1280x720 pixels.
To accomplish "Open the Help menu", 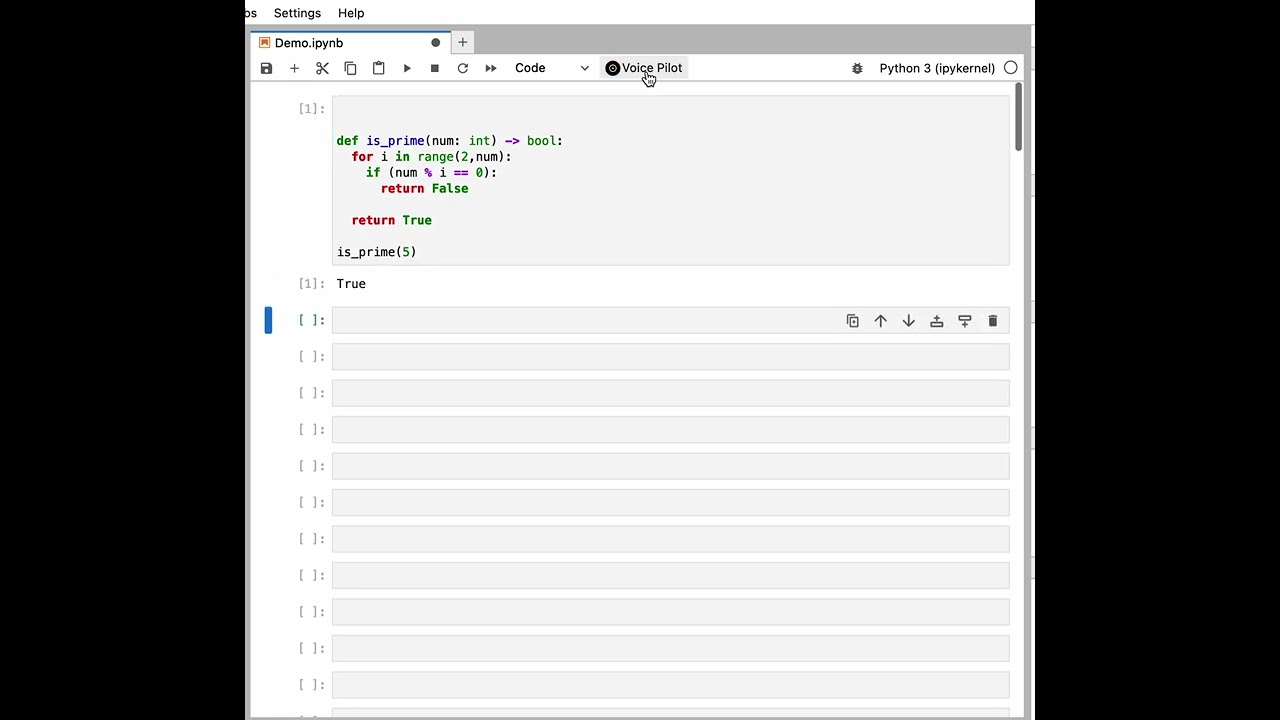I will 351,13.
